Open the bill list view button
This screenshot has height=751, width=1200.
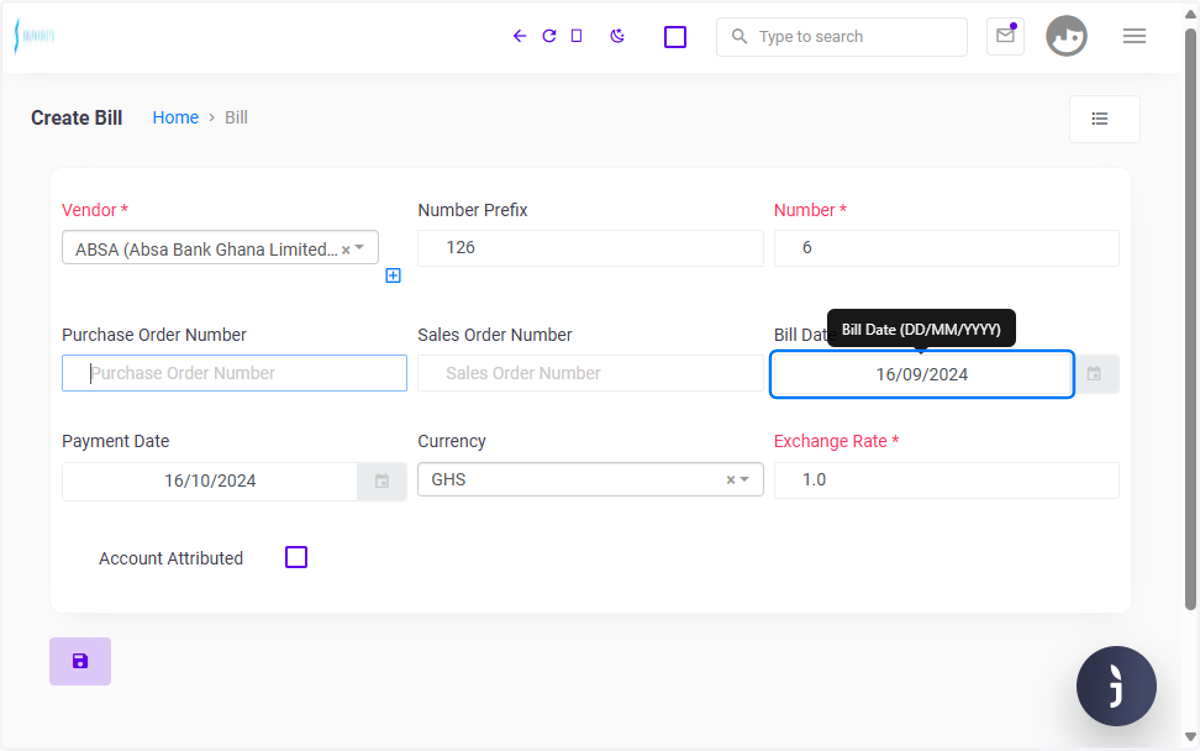(x=1104, y=119)
